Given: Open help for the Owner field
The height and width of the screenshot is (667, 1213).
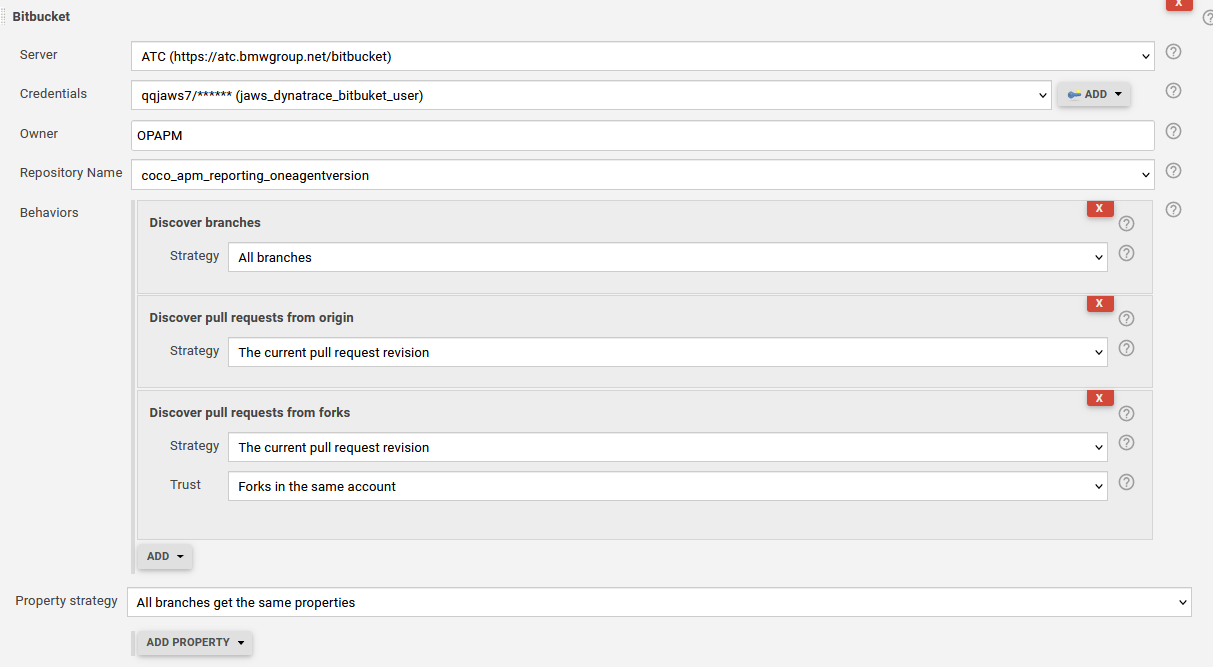Looking at the screenshot, I should (x=1173, y=131).
